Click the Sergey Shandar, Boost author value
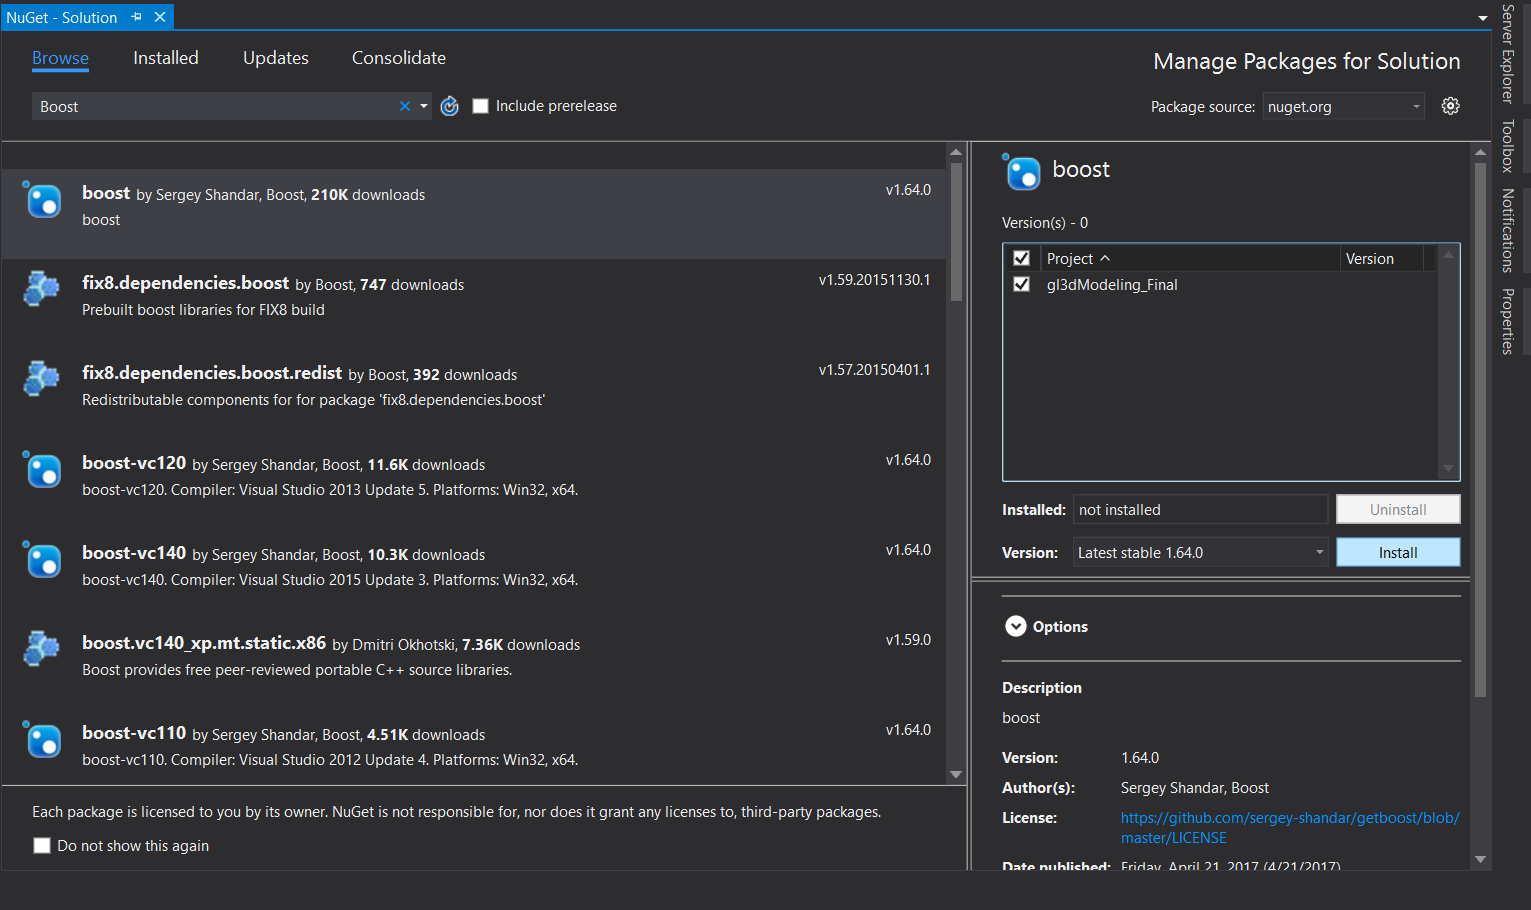Viewport: 1531px width, 910px height. 1195,788
